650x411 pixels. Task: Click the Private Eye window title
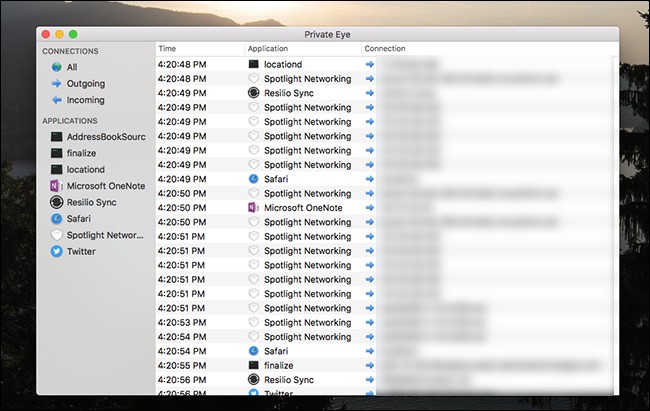[327, 34]
